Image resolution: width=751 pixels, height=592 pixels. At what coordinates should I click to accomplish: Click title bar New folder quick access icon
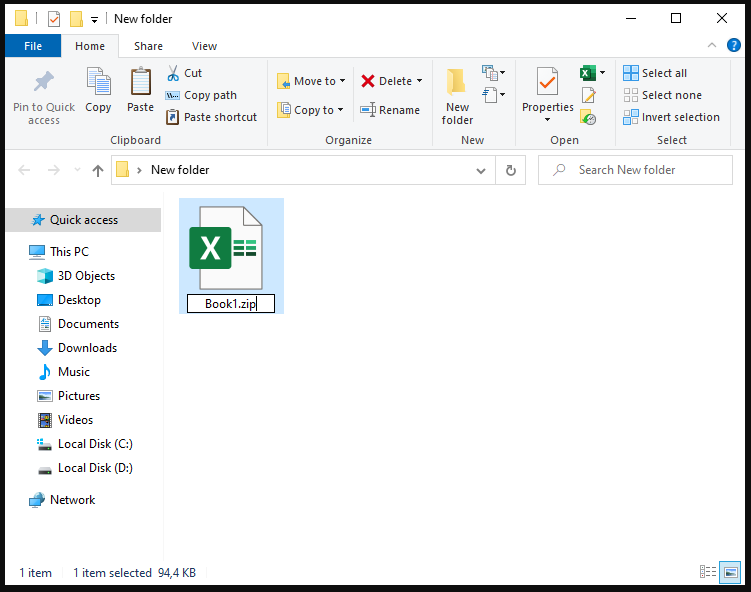76,19
